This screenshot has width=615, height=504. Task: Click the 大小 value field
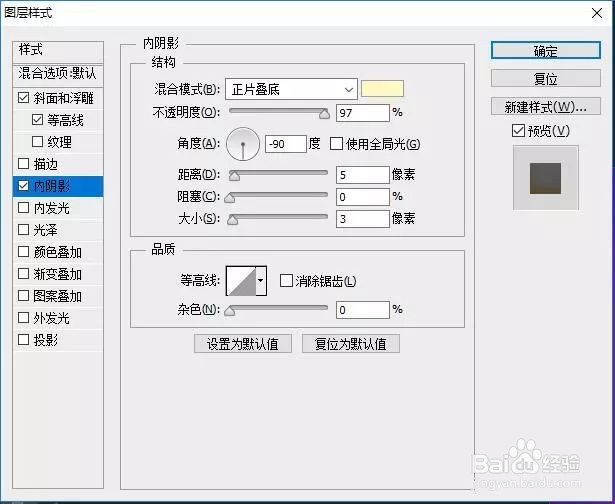click(363, 219)
